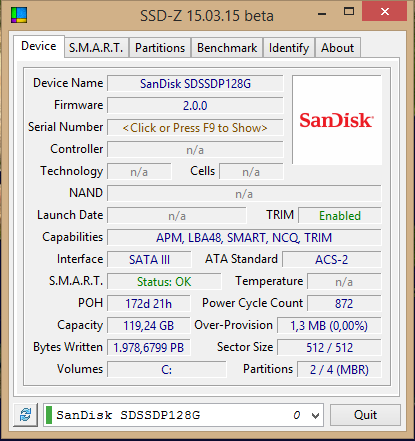This screenshot has height=441, width=415.
Task: Click the SSD-Z app icon in title bar
Action: (19, 15)
